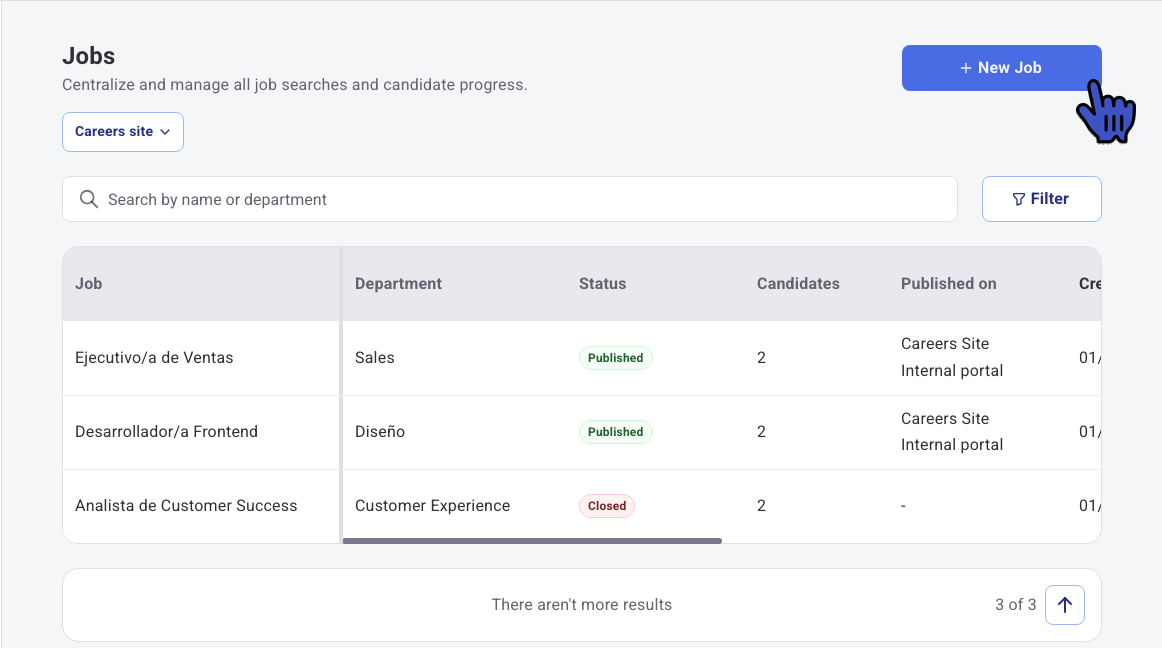Open the Filter button
This screenshot has height=648, width=1162.
[x=1041, y=199]
